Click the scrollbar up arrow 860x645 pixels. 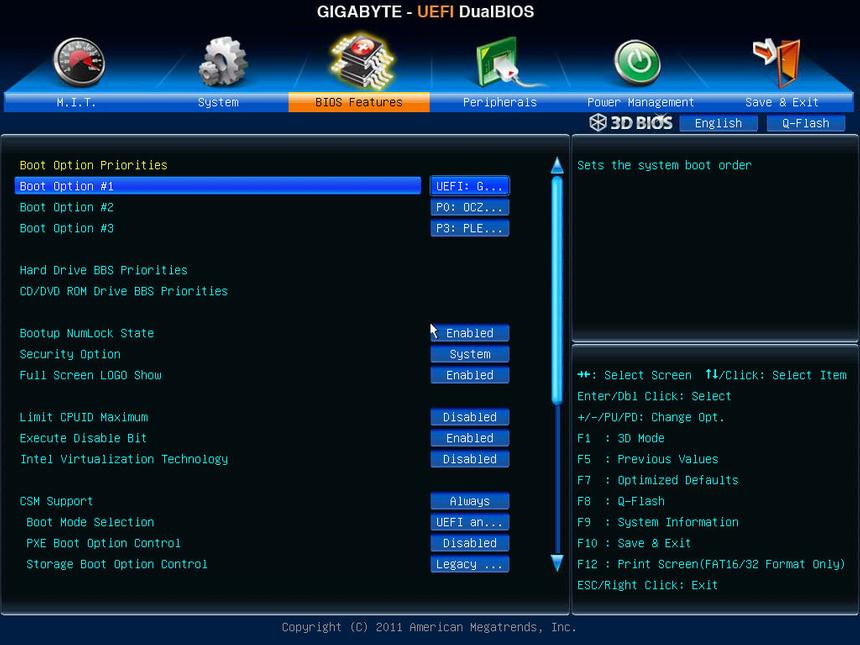coord(557,165)
